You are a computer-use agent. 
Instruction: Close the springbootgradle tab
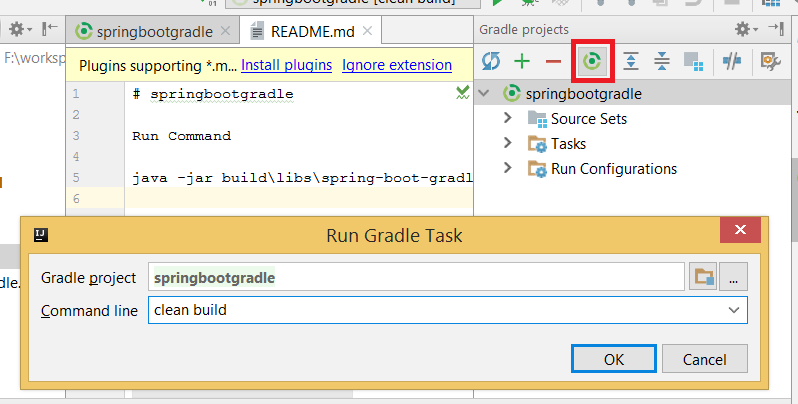click(x=225, y=31)
